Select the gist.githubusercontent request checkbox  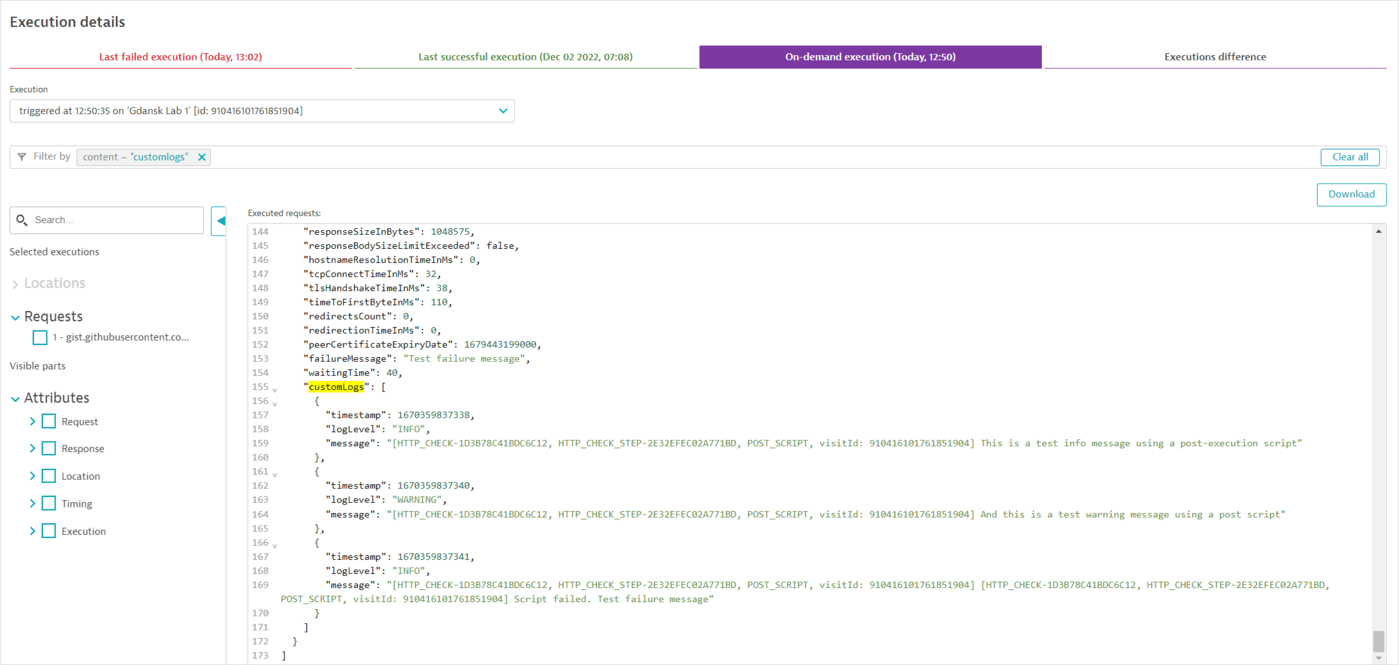pyautogui.click(x=39, y=337)
